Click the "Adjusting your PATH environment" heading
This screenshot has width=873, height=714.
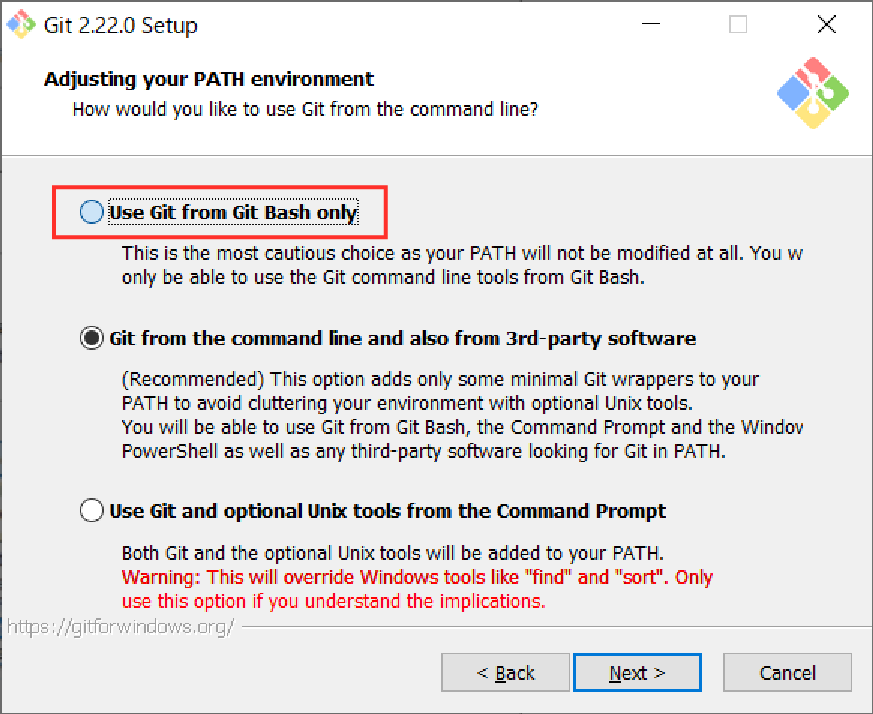click(x=209, y=79)
